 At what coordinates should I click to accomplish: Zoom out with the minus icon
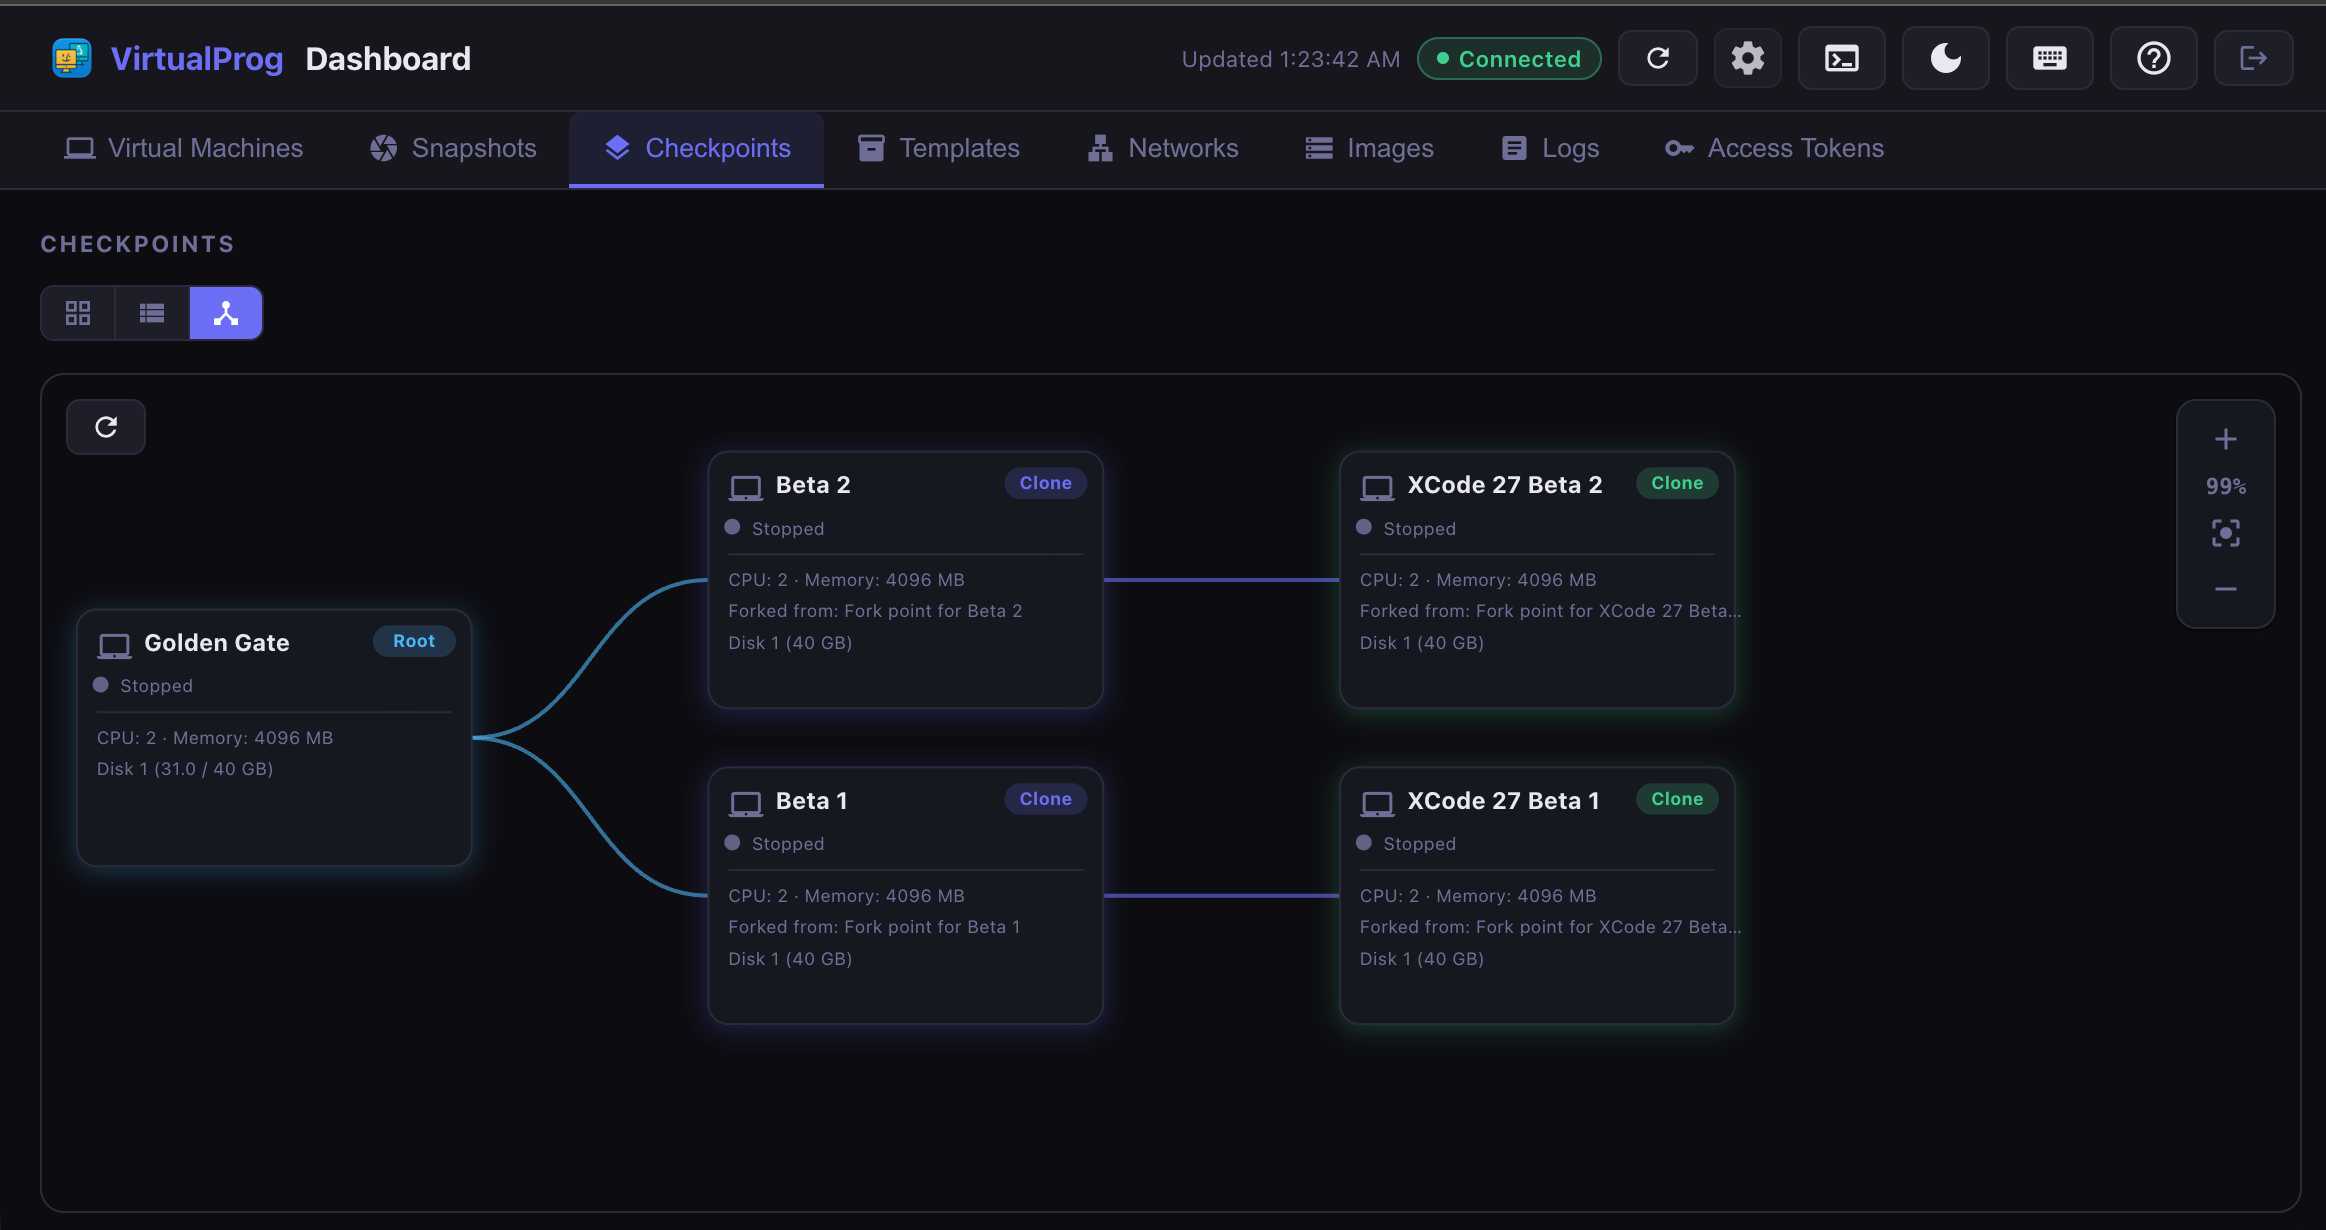(2226, 589)
